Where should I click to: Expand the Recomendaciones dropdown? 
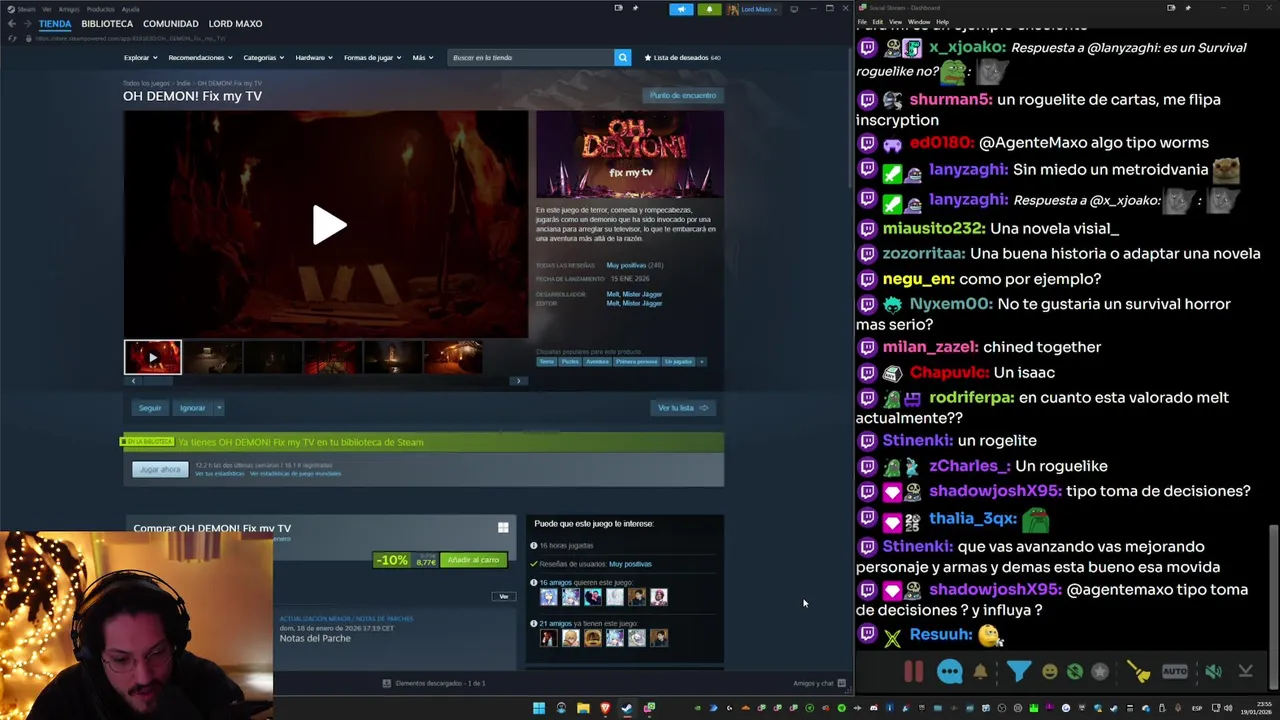click(x=199, y=57)
